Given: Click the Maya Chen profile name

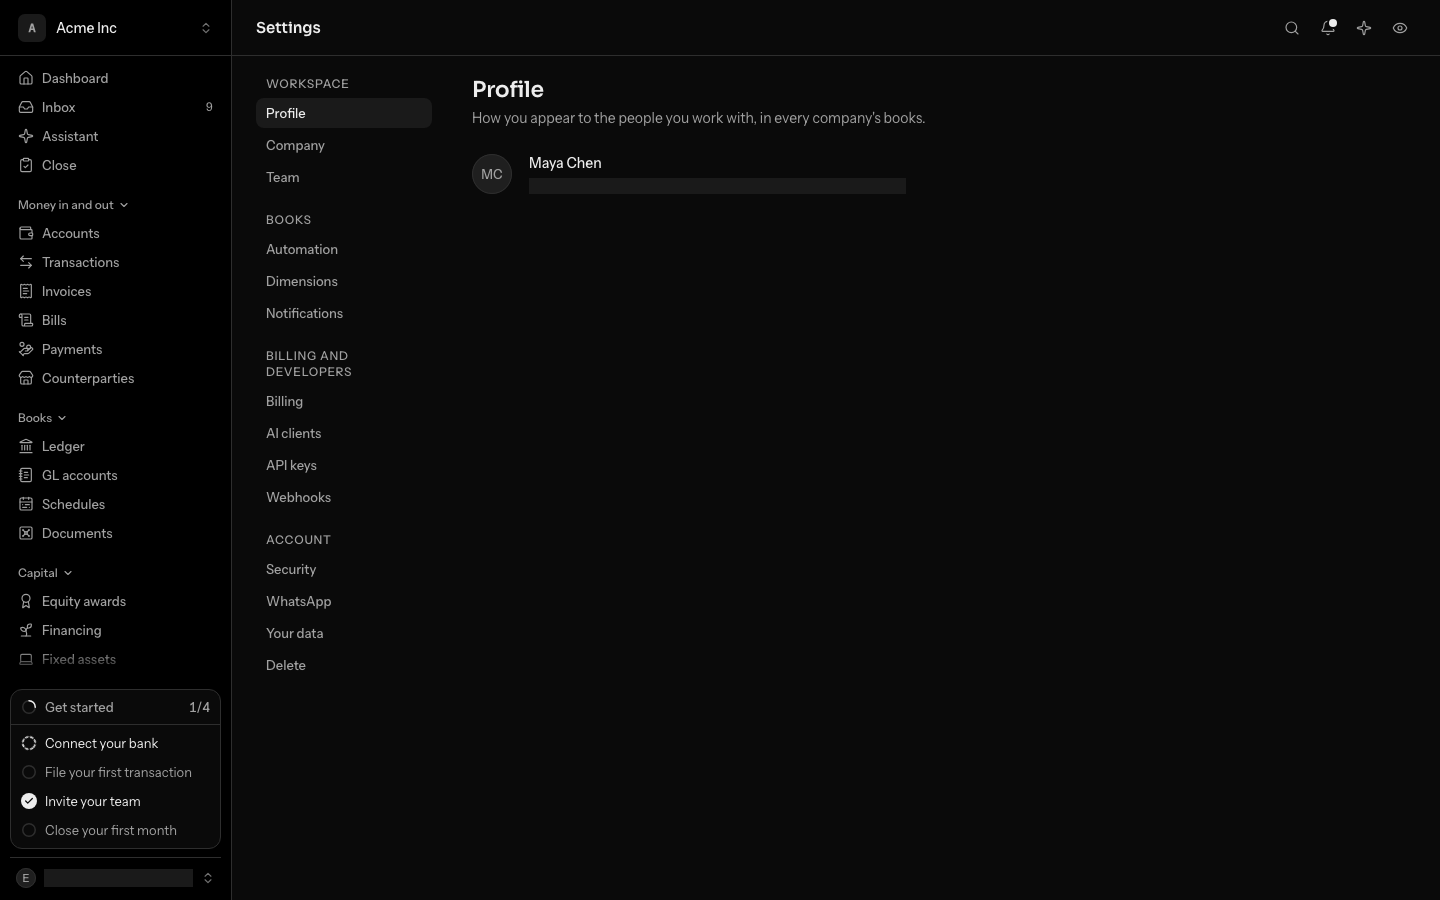Looking at the screenshot, I should (x=565, y=163).
